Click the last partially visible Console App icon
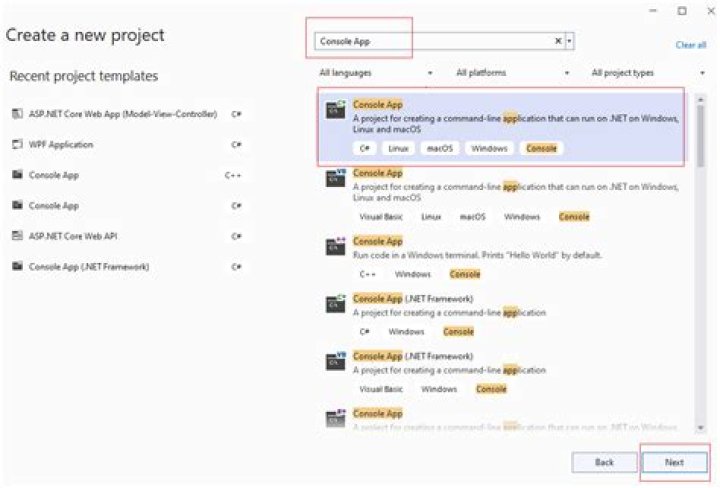The height and width of the screenshot is (488, 720). 336,418
